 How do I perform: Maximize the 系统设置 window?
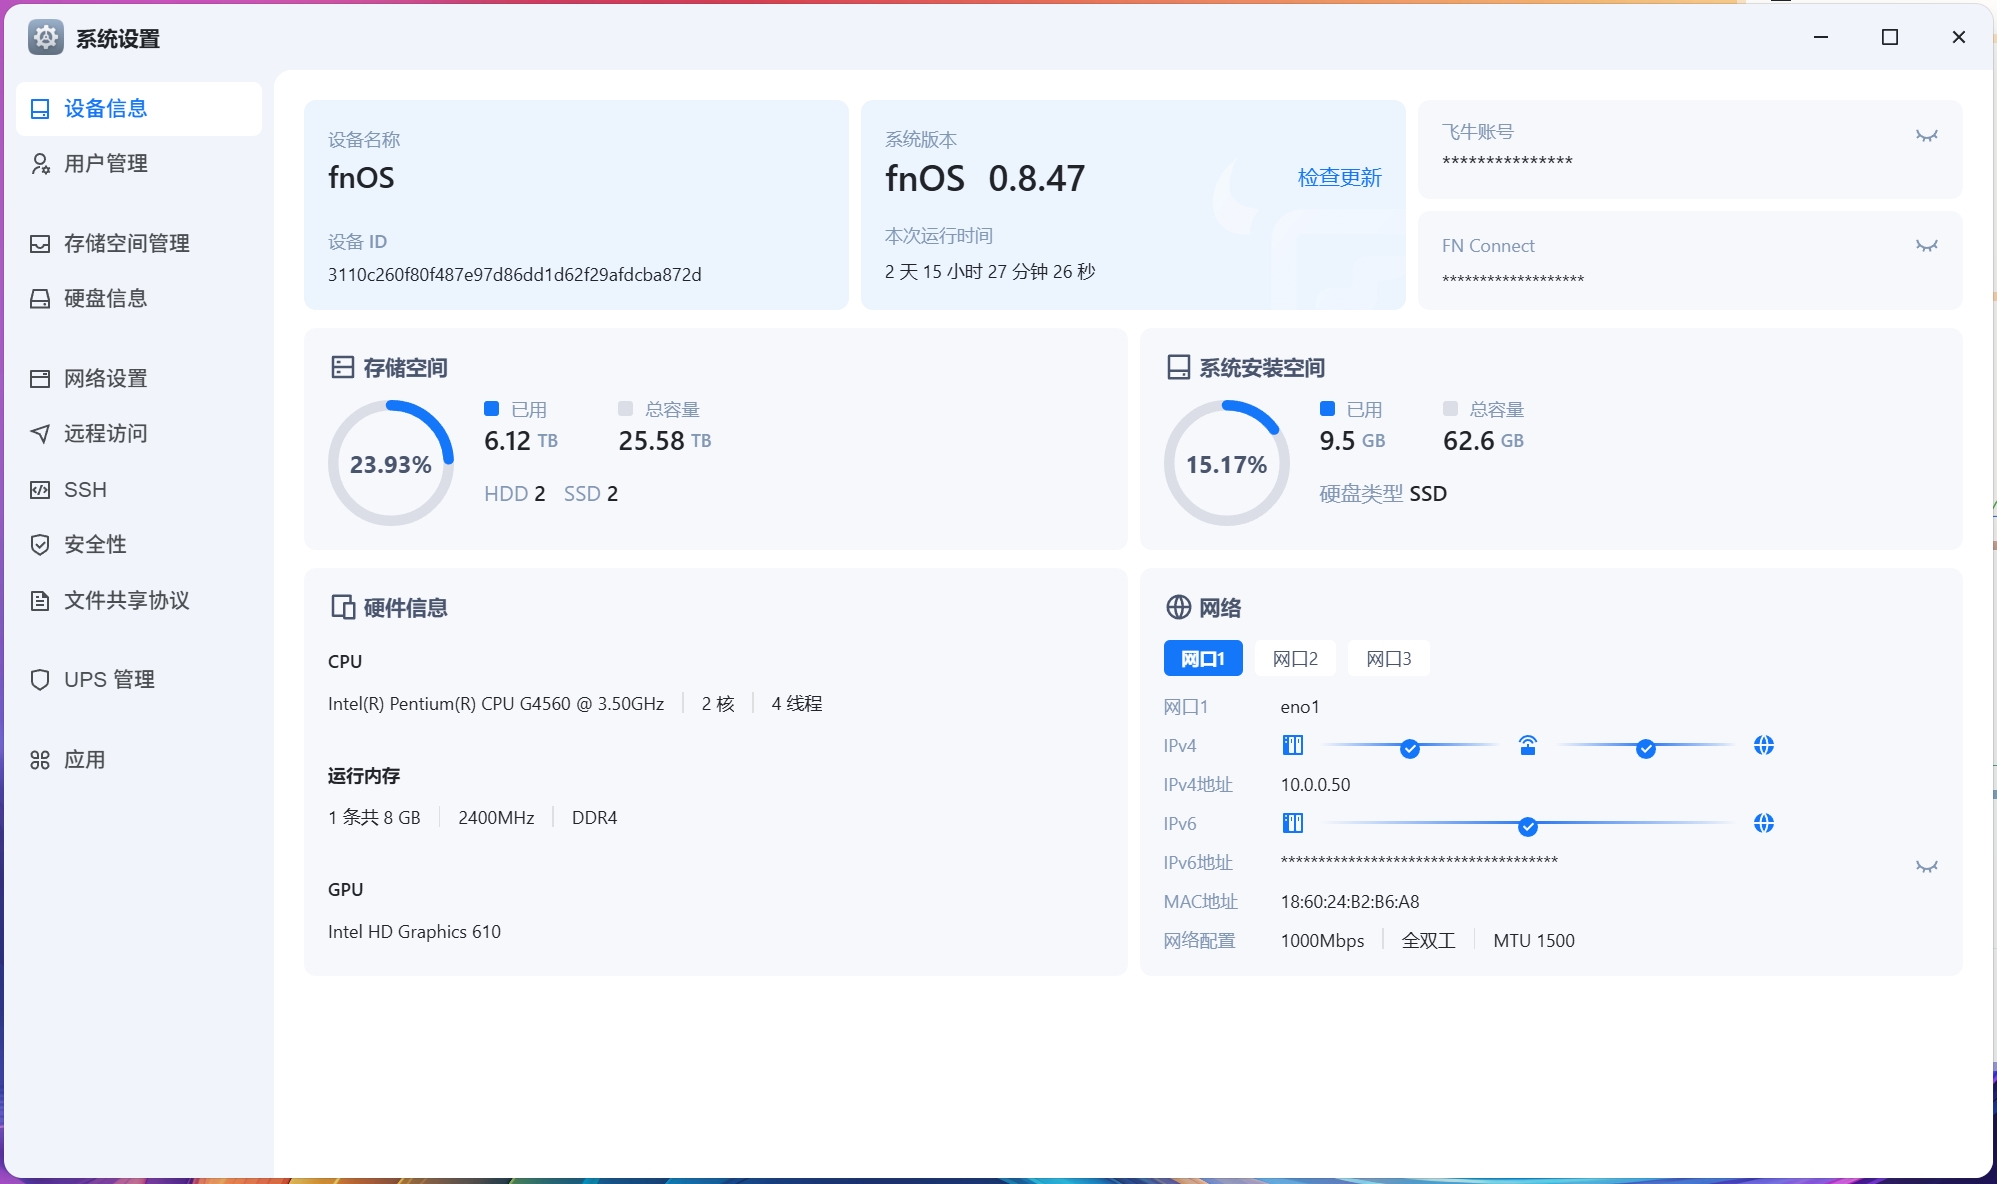coord(1890,37)
